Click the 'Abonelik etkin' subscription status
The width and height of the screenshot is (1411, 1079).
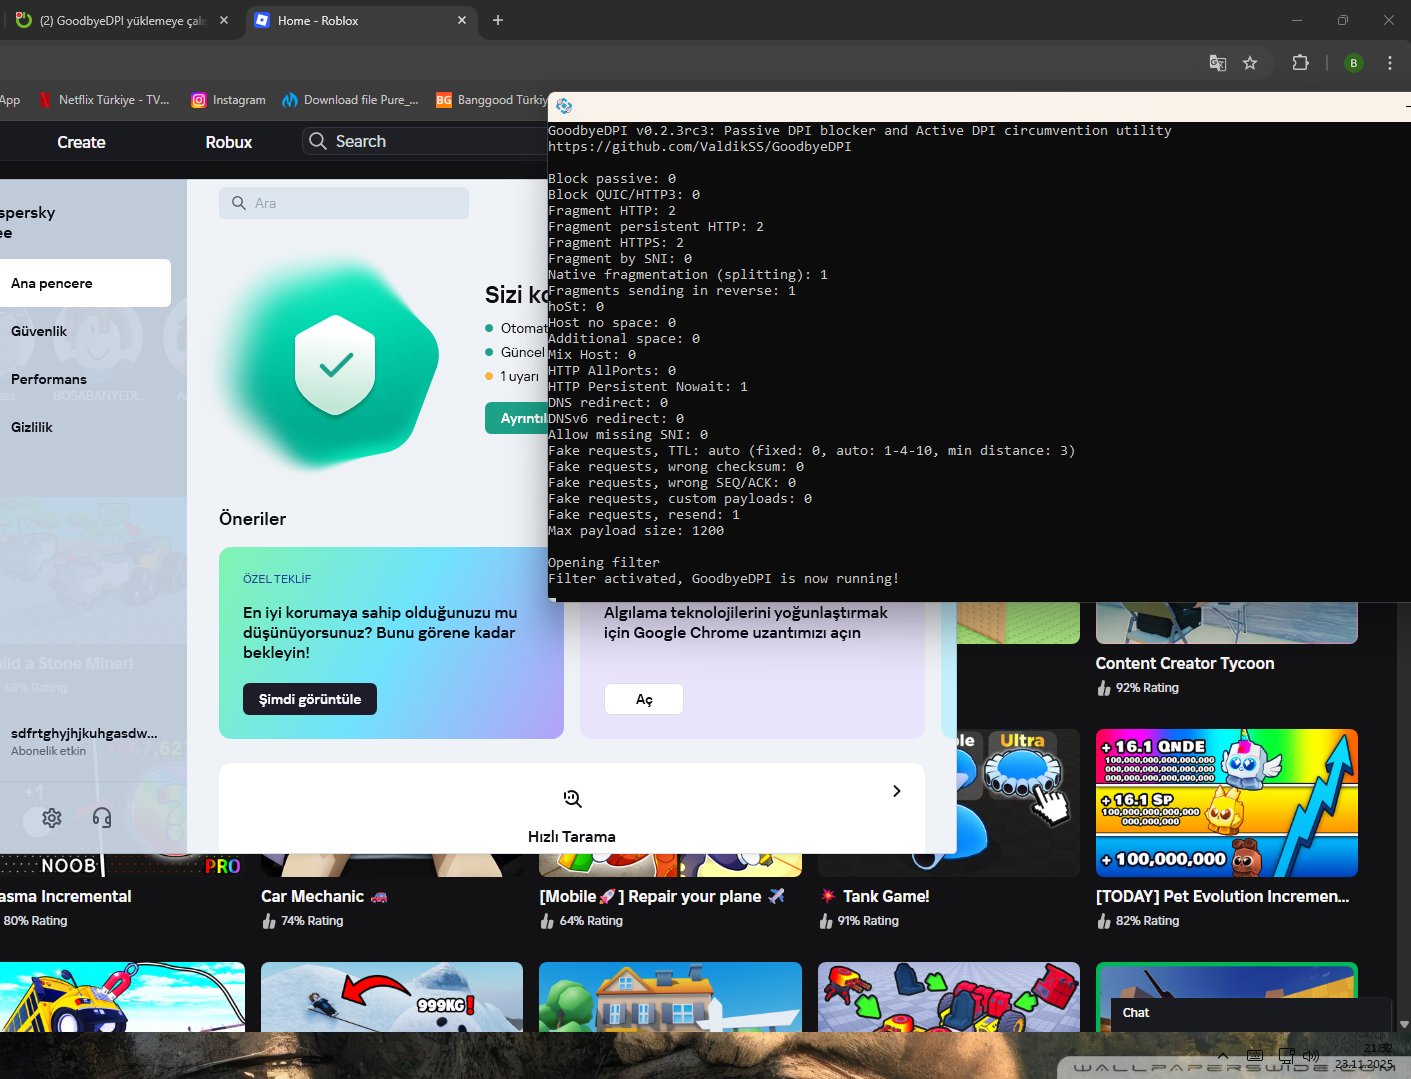[48, 751]
